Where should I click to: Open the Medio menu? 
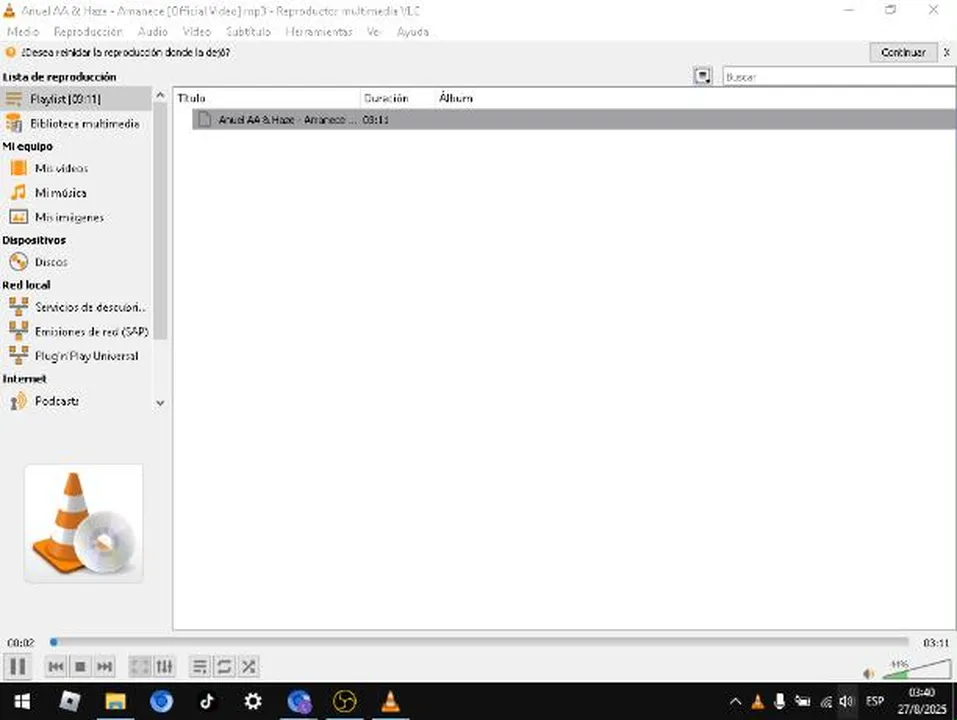[x=23, y=32]
